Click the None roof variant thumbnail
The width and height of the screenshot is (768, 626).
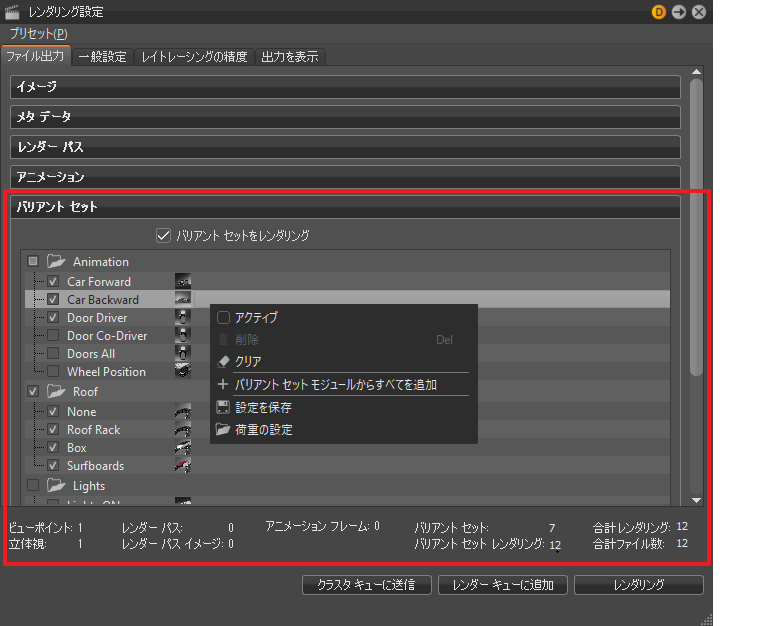[183, 411]
